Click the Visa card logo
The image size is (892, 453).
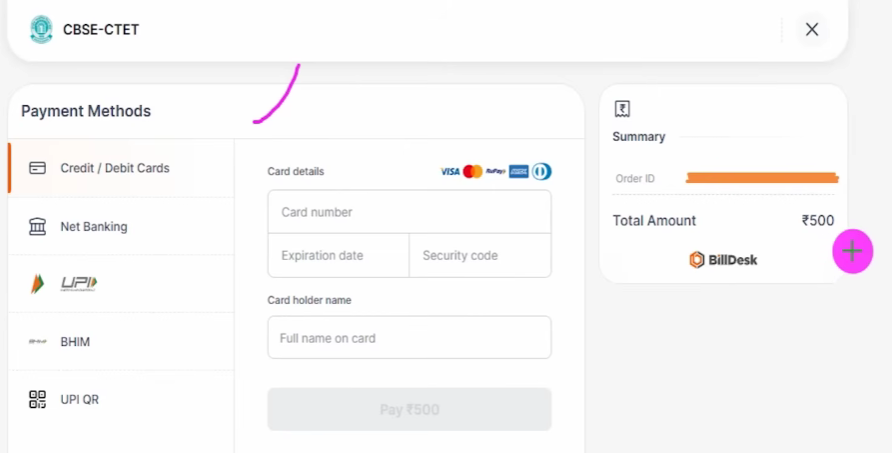450,172
